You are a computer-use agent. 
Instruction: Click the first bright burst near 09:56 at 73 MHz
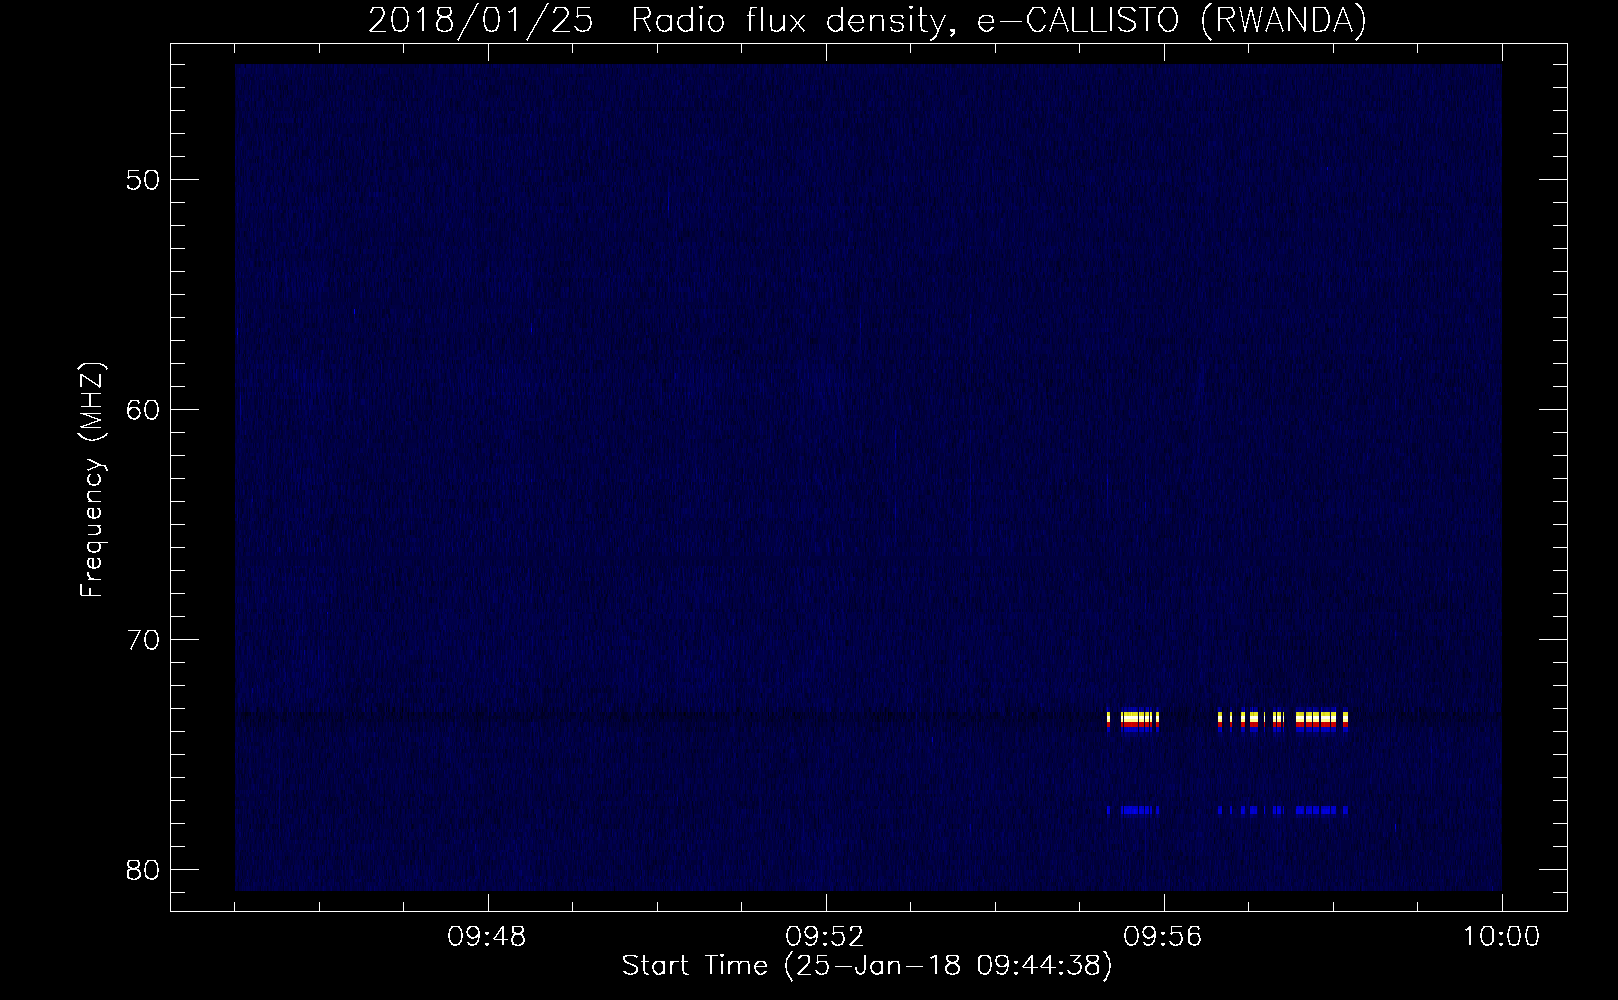click(1133, 721)
